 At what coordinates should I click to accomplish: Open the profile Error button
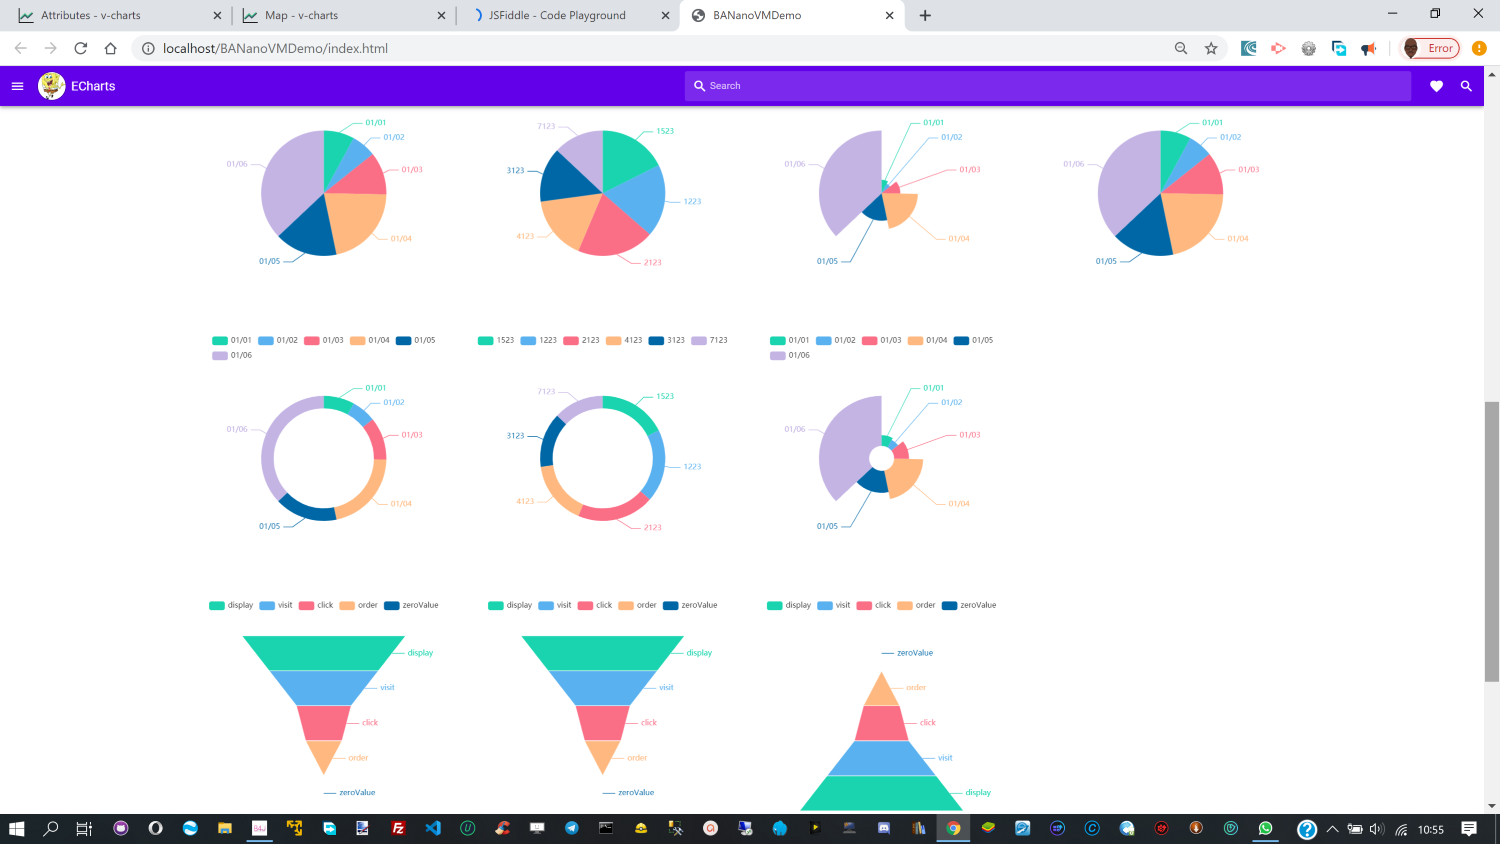tap(1430, 48)
